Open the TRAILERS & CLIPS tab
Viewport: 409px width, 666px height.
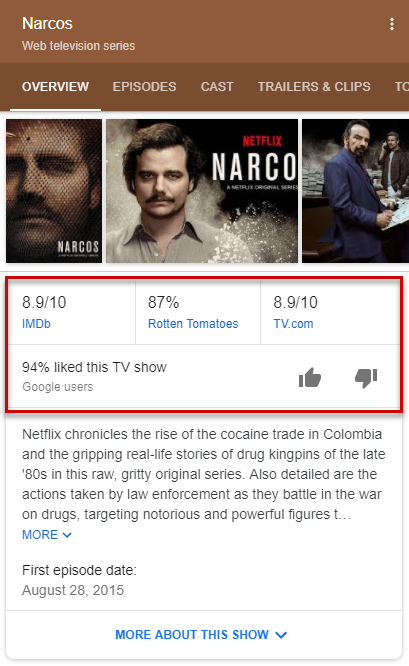pos(314,87)
